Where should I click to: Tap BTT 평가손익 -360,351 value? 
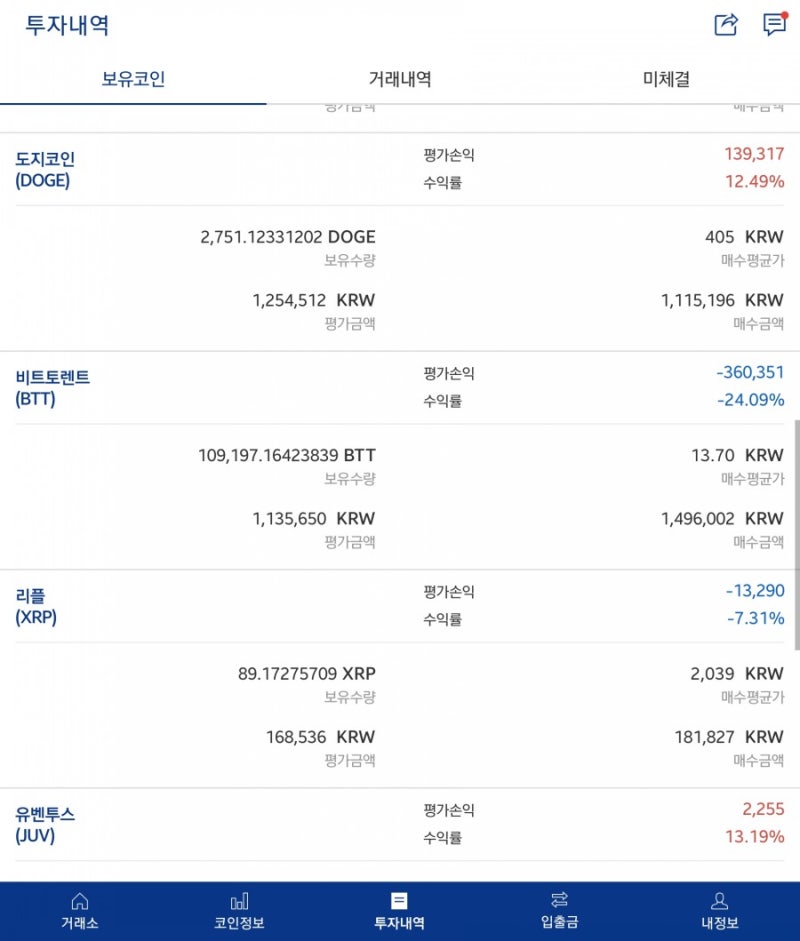point(750,372)
